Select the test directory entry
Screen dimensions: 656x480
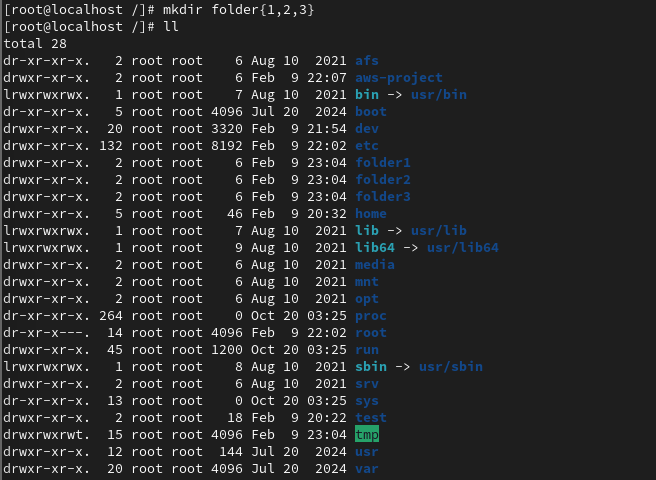coord(371,418)
